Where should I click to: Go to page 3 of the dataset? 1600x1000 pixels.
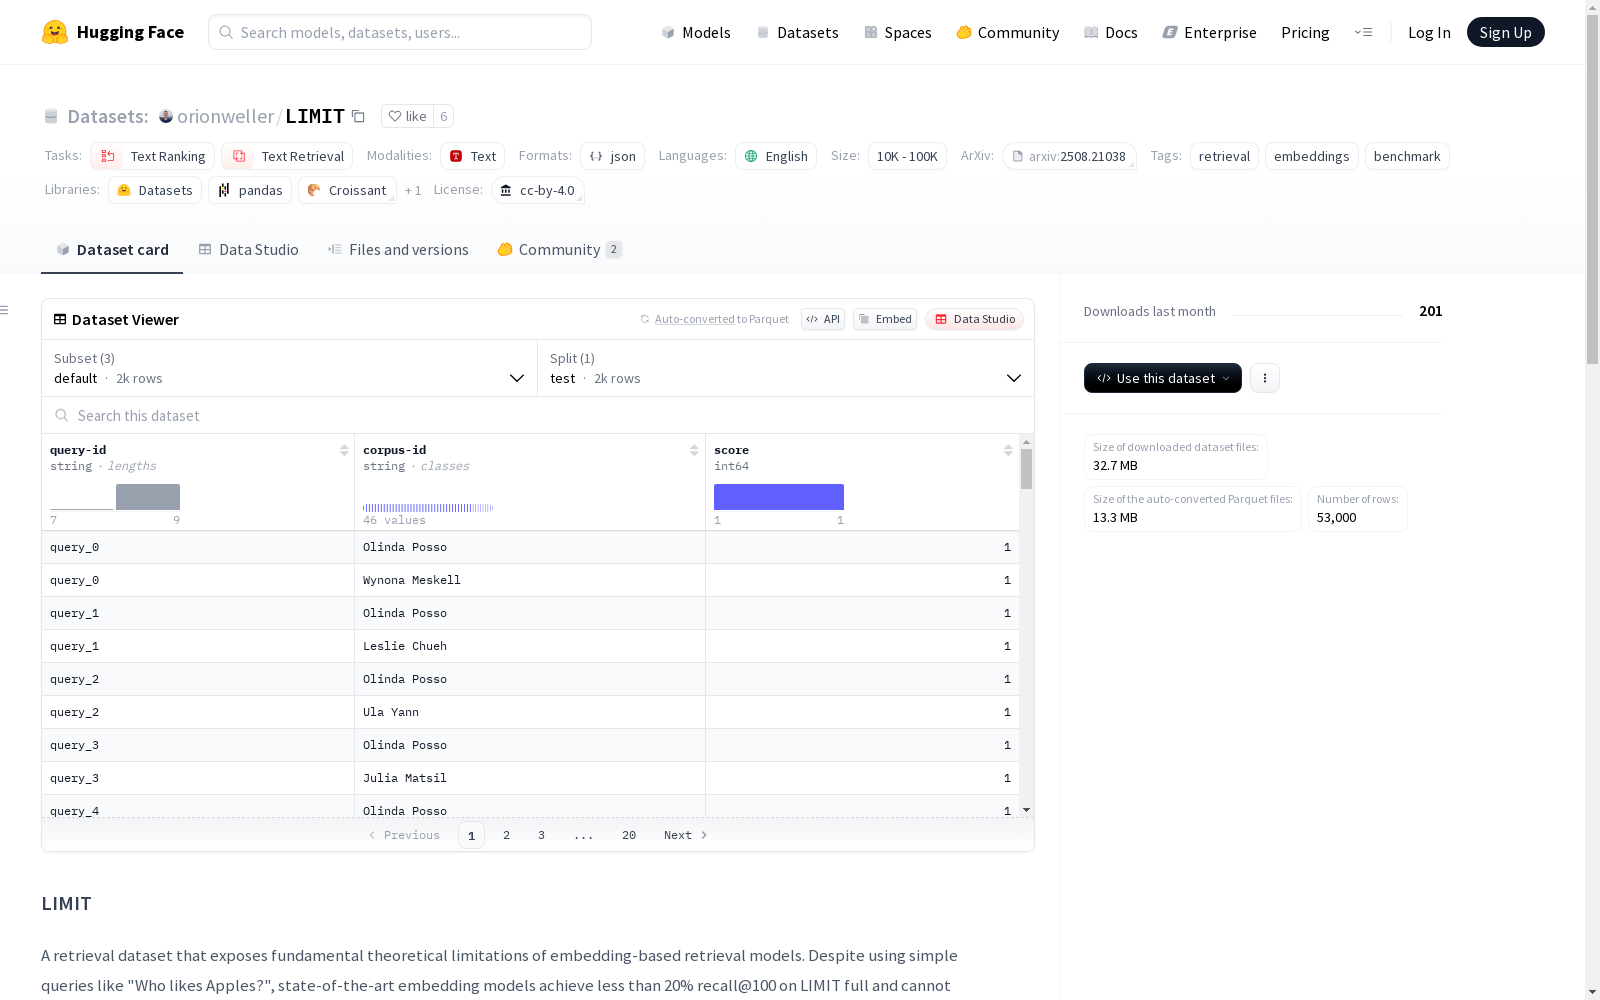(542, 835)
